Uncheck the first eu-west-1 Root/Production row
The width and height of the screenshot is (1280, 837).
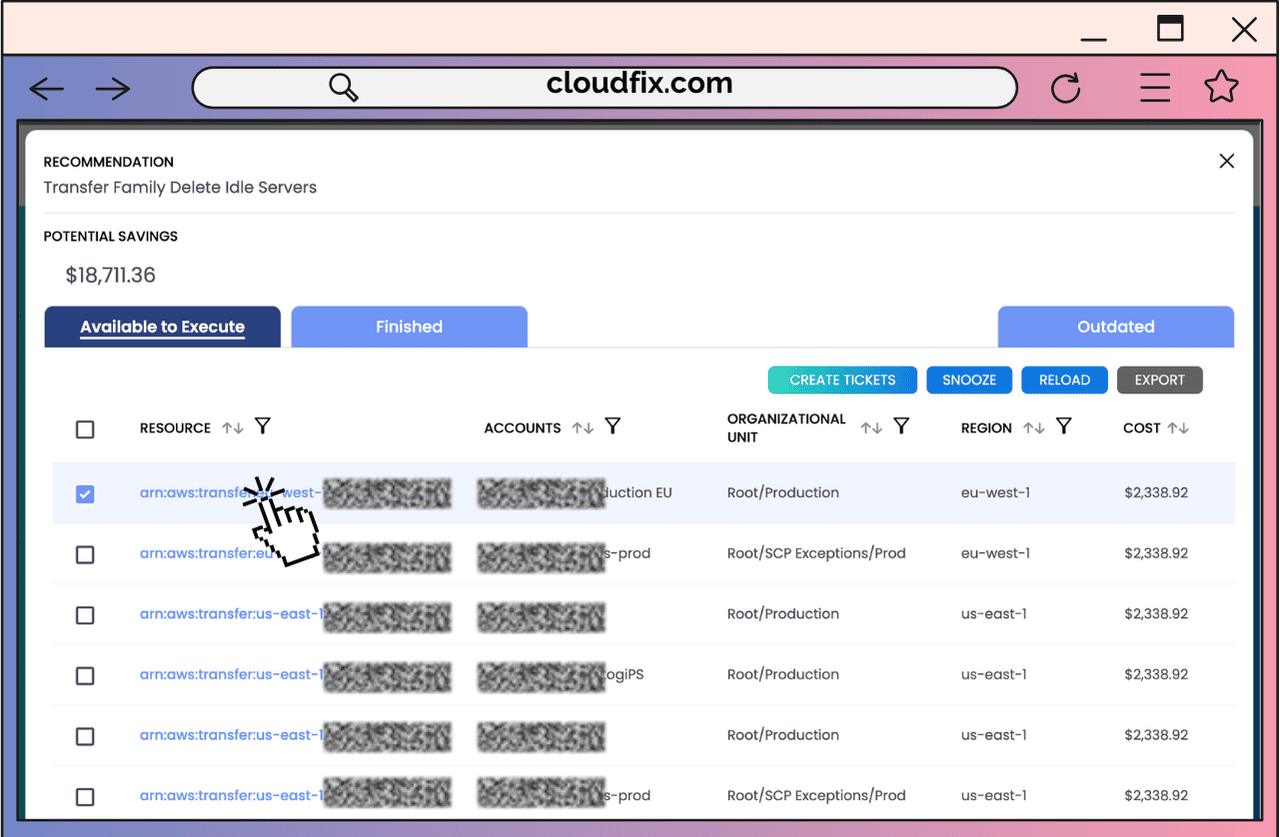click(x=85, y=494)
